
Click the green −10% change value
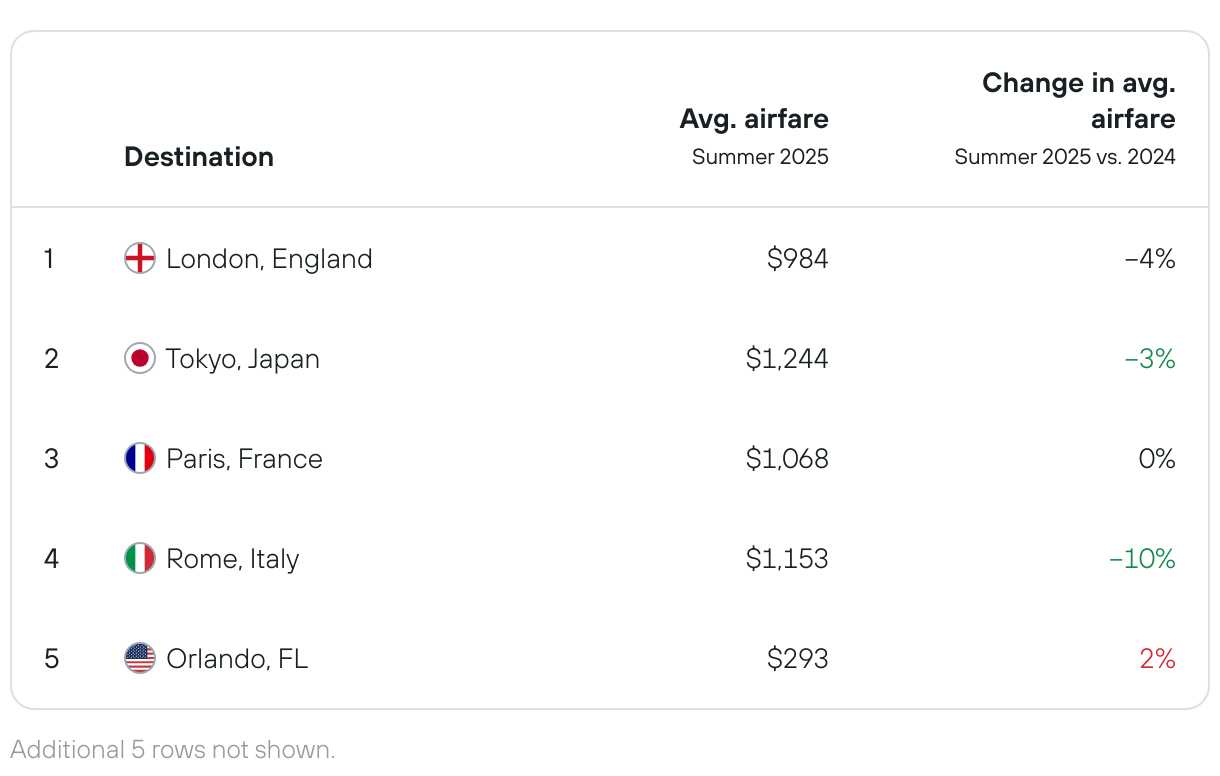point(1142,559)
